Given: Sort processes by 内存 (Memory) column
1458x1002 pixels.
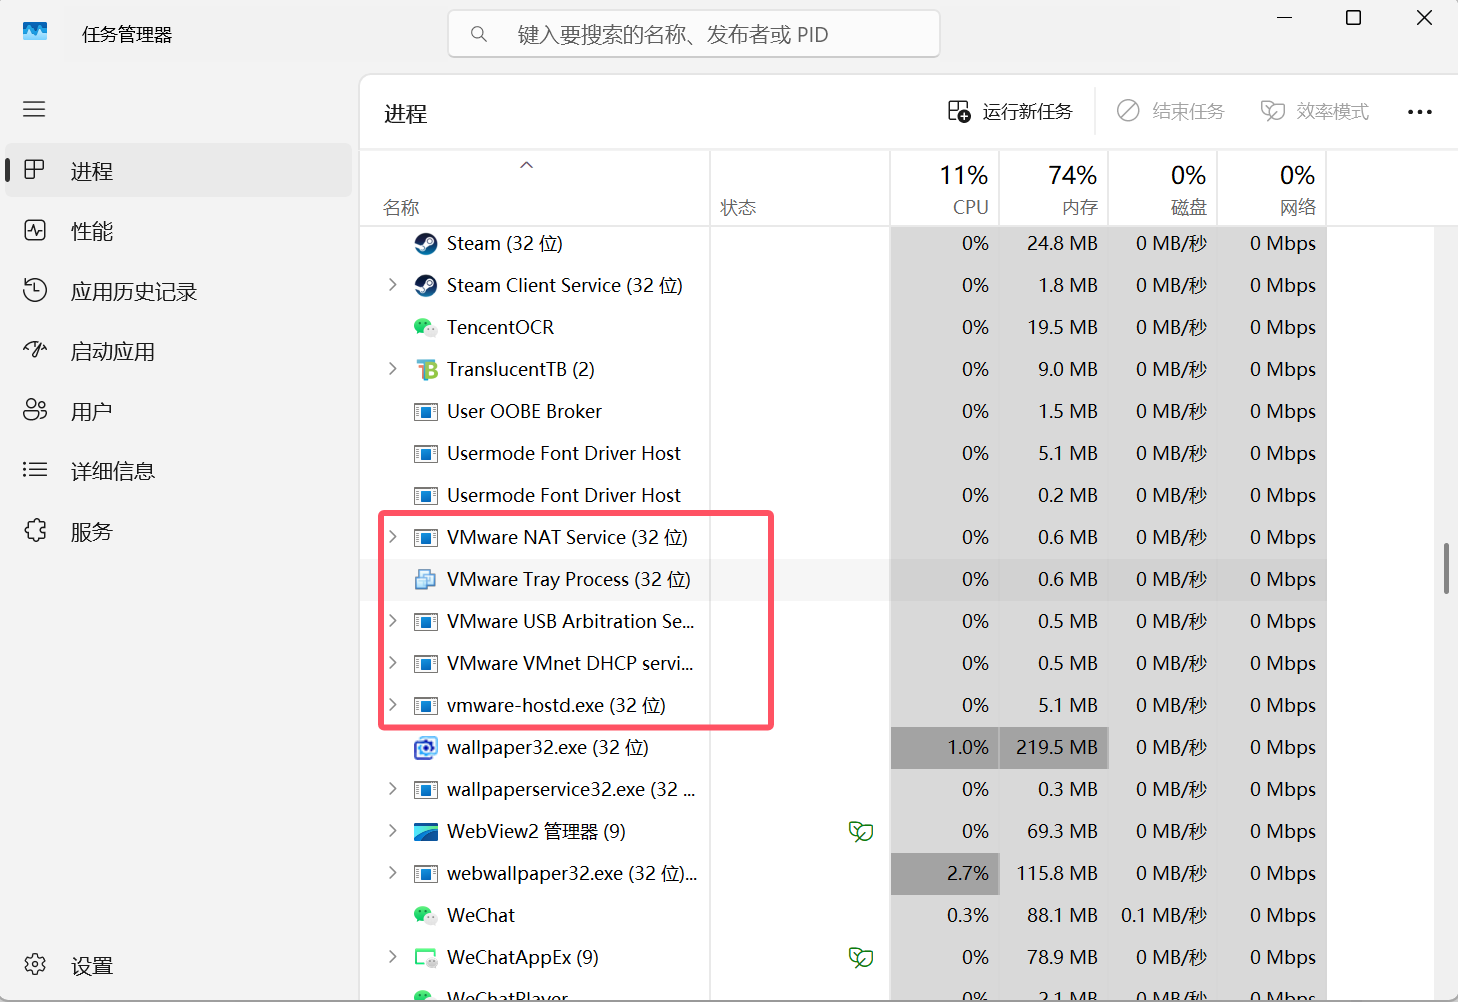Looking at the screenshot, I should [1054, 188].
